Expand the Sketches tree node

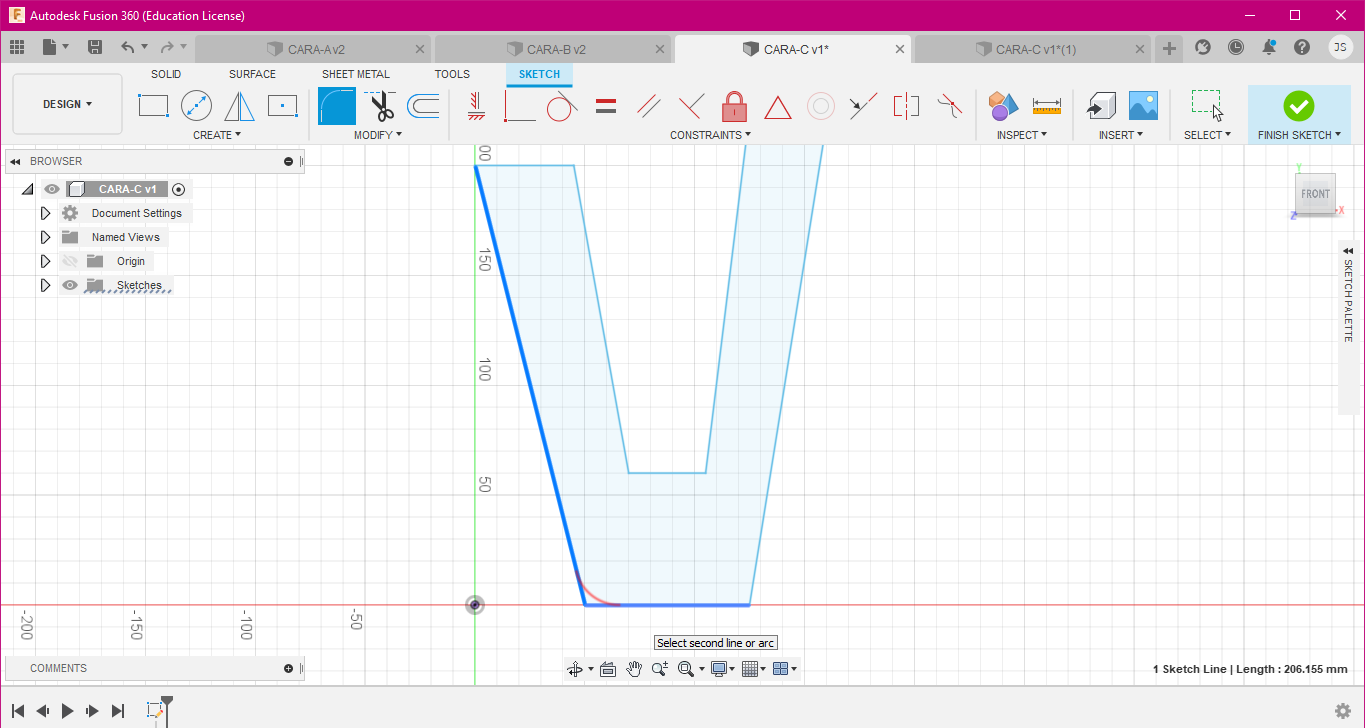(45, 285)
